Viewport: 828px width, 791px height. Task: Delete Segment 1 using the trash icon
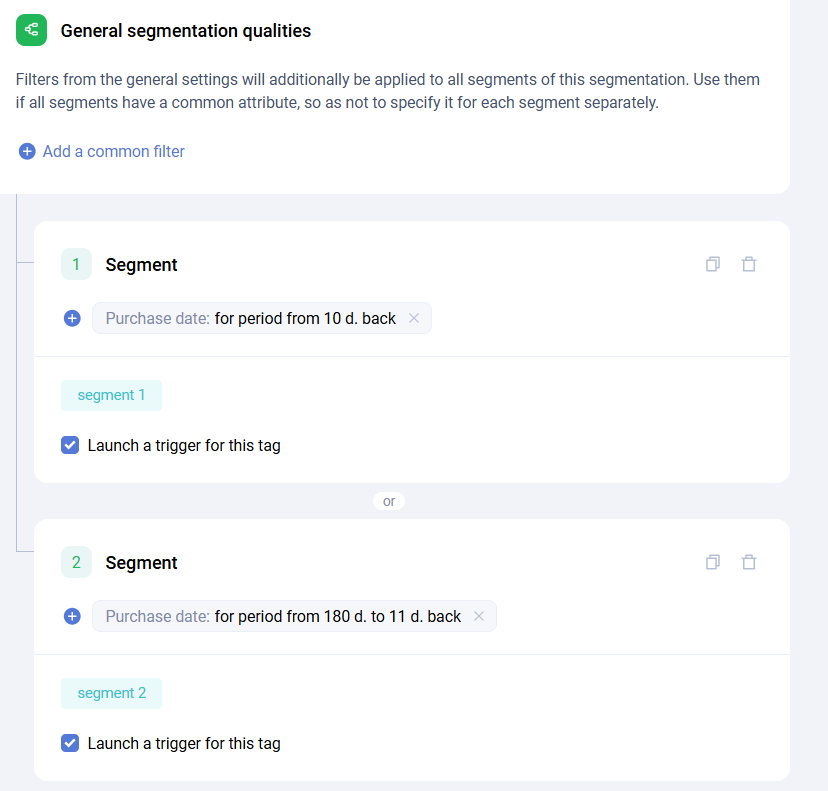coord(749,265)
